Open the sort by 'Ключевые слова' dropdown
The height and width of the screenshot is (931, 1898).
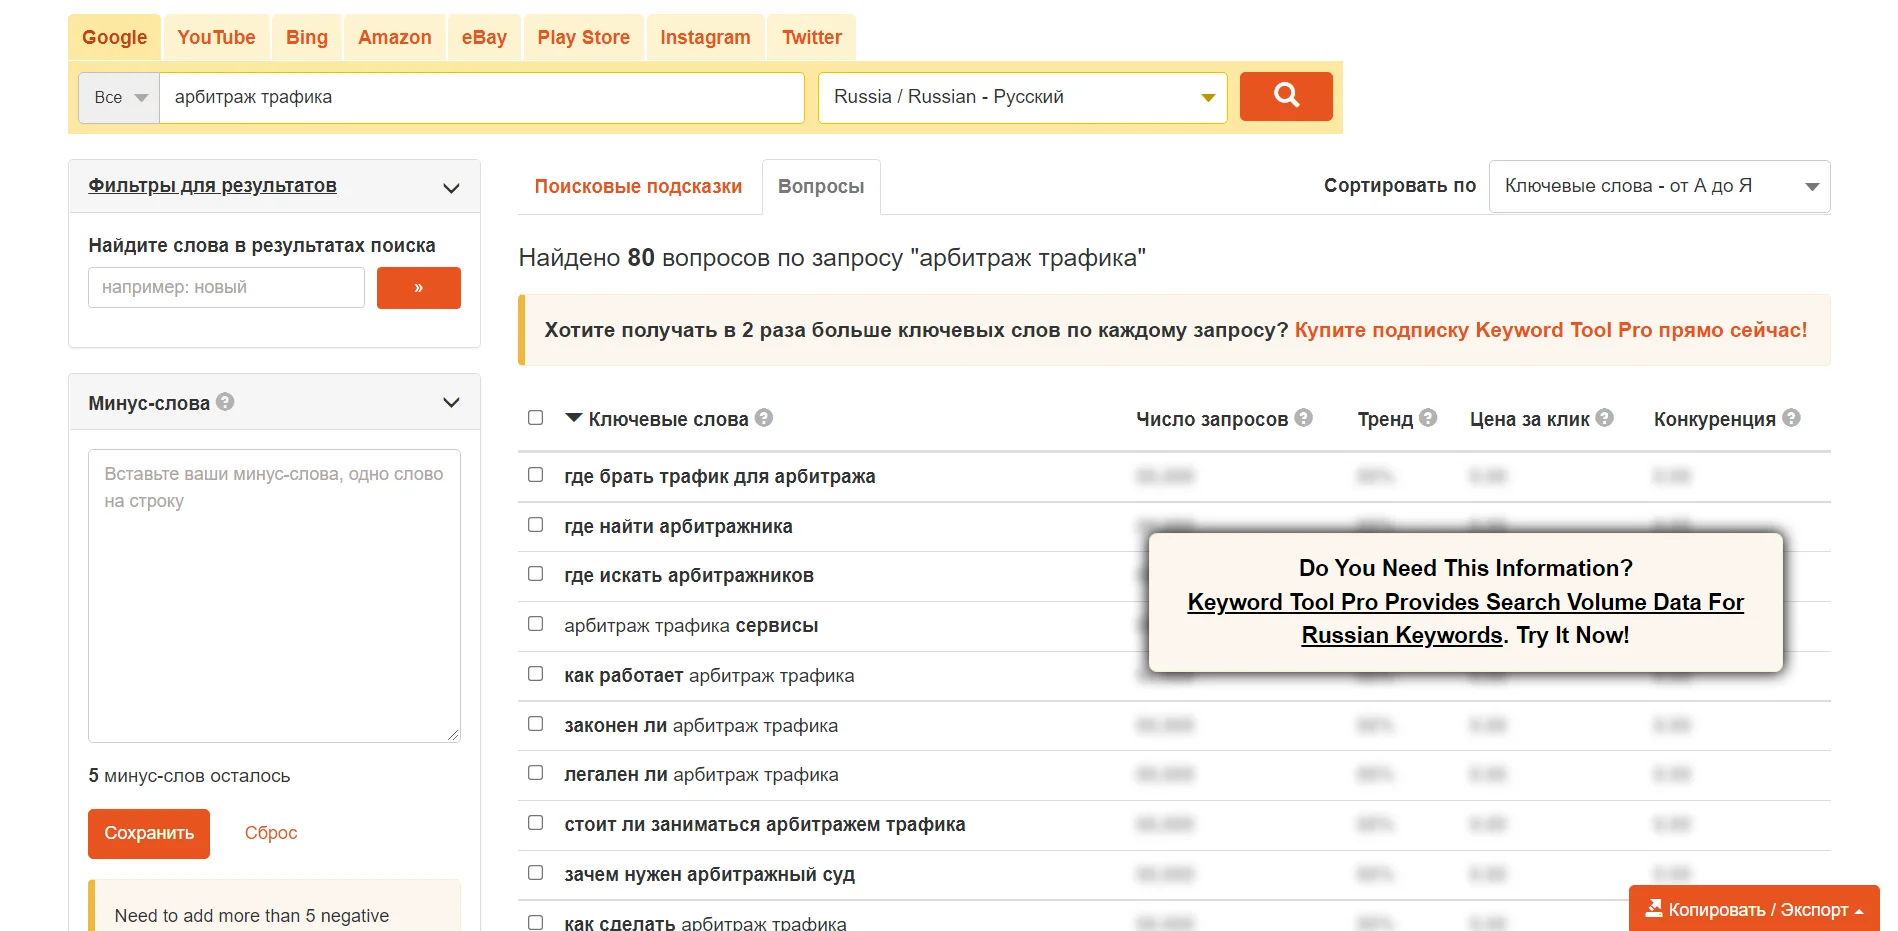pos(1659,186)
